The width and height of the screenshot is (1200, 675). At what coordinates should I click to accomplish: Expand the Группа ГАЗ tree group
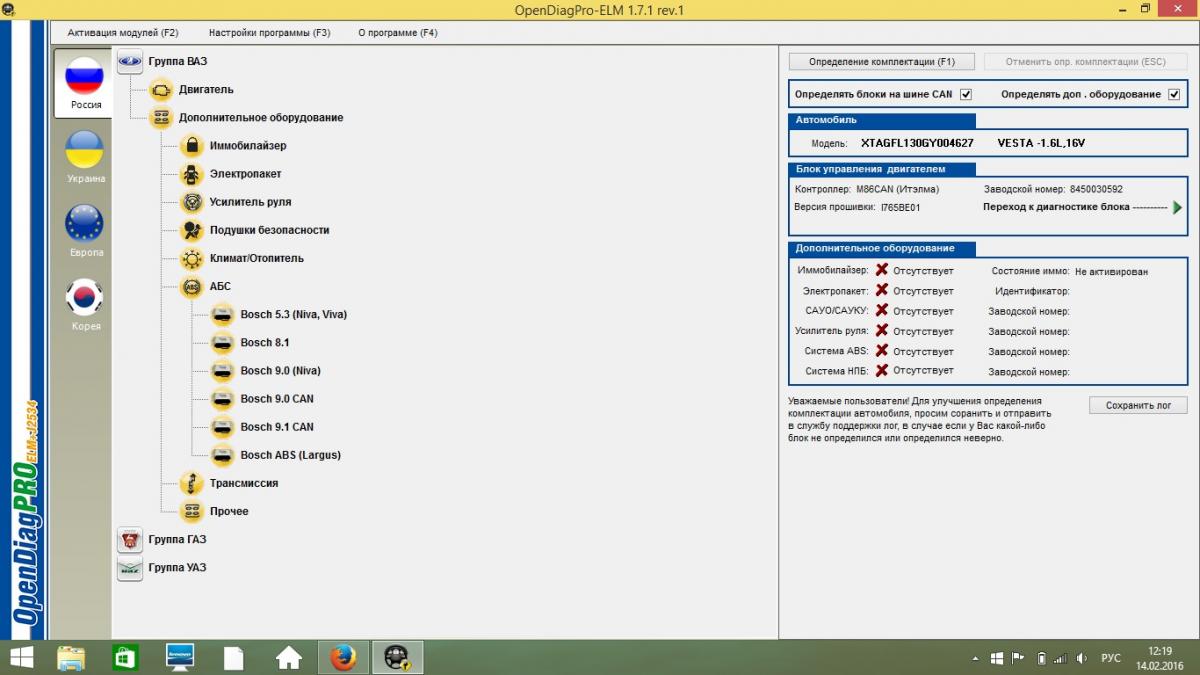(130, 540)
